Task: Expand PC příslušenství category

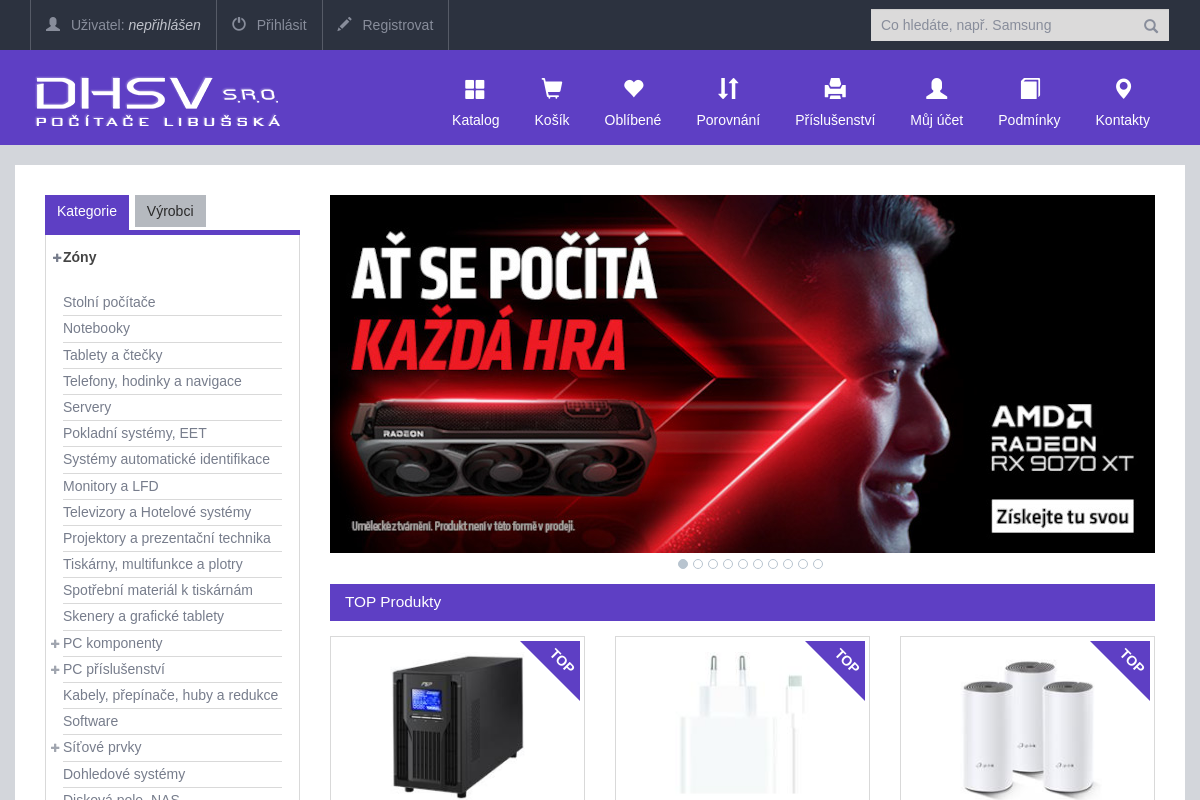Action: 55,669
